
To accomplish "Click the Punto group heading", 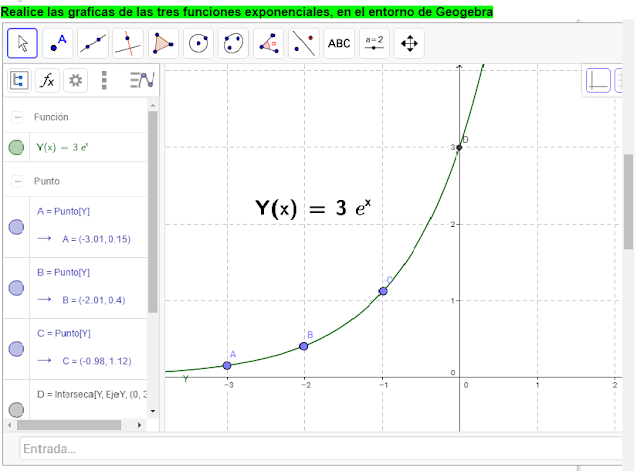I will tap(47, 181).
